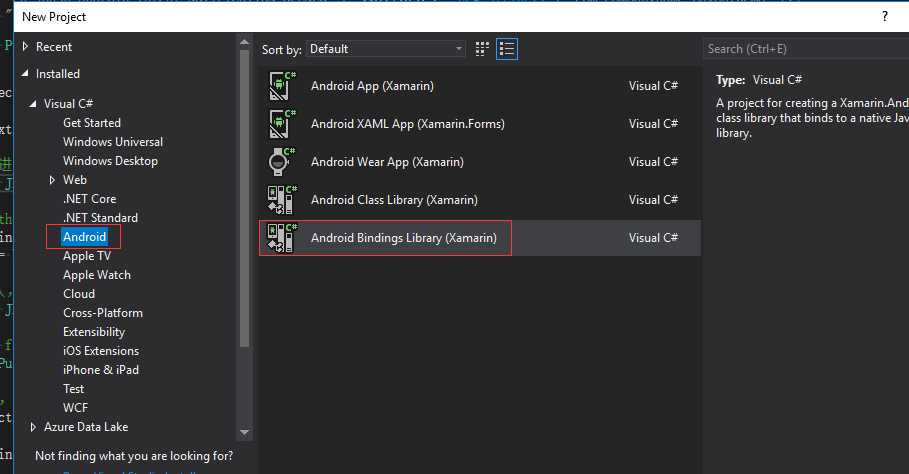Choose Android XAML App (Xamarin.Forms) template
The height and width of the screenshot is (474, 909).
coord(479,124)
